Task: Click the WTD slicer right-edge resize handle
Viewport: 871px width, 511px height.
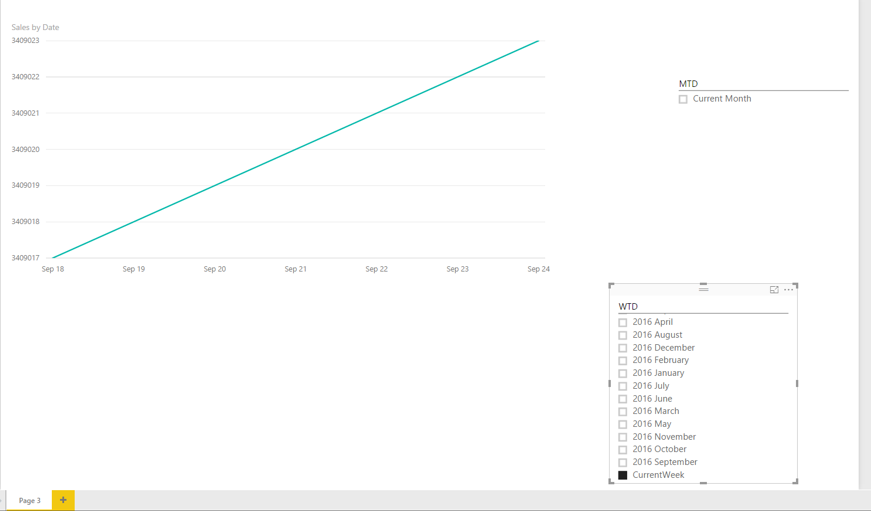Action: coord(797,383)
